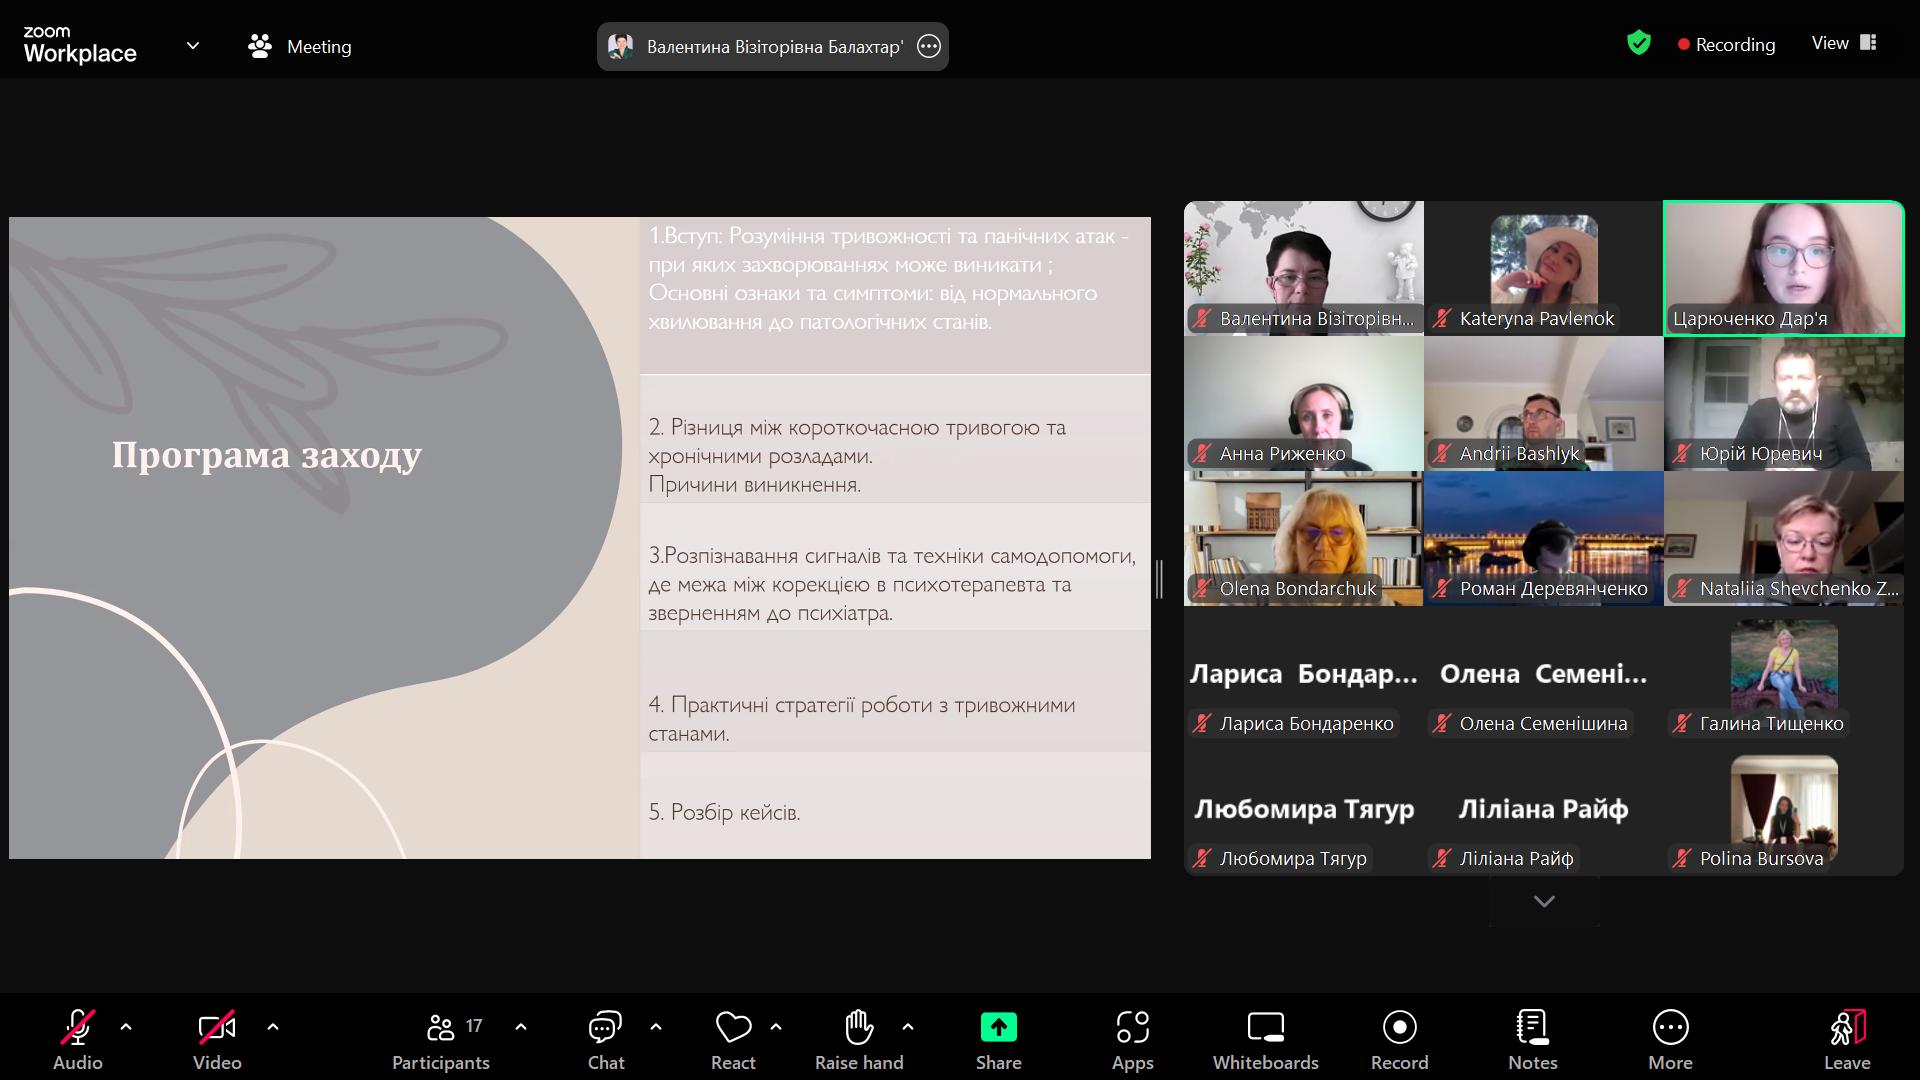Image resolution: width=1920 pixels, height=1080 pixels.
Task: Click muted mic icon on Галина Тищенко
Action: coord(1682,724)
